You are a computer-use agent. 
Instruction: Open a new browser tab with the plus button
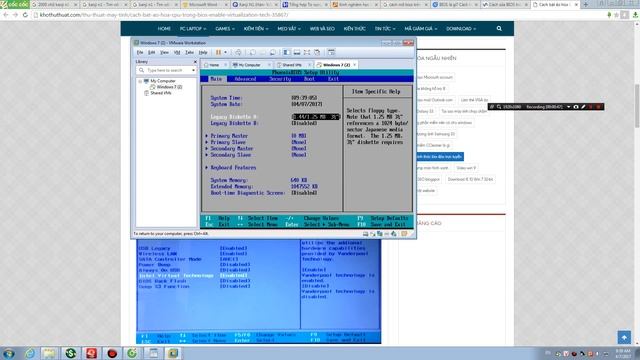point(586,4)
